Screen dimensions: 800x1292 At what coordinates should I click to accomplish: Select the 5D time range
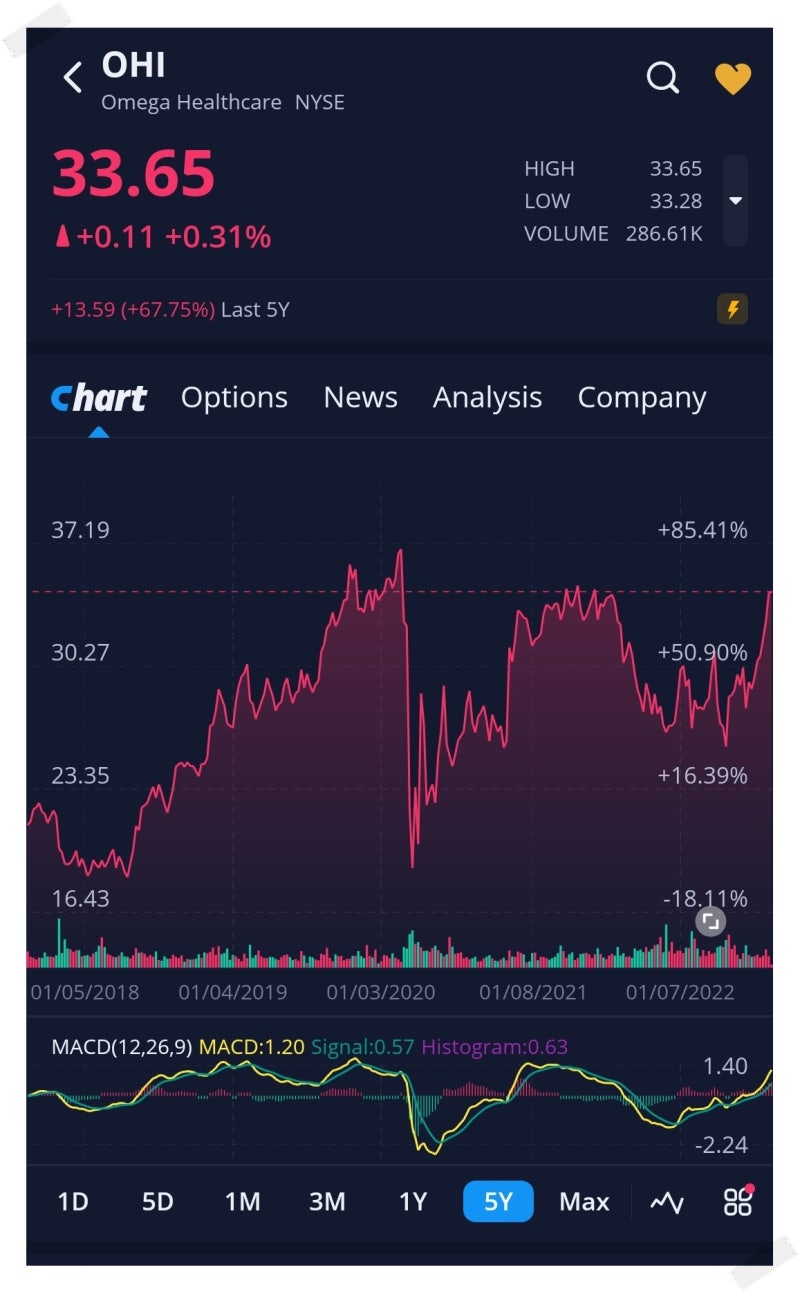point(157,1202)
